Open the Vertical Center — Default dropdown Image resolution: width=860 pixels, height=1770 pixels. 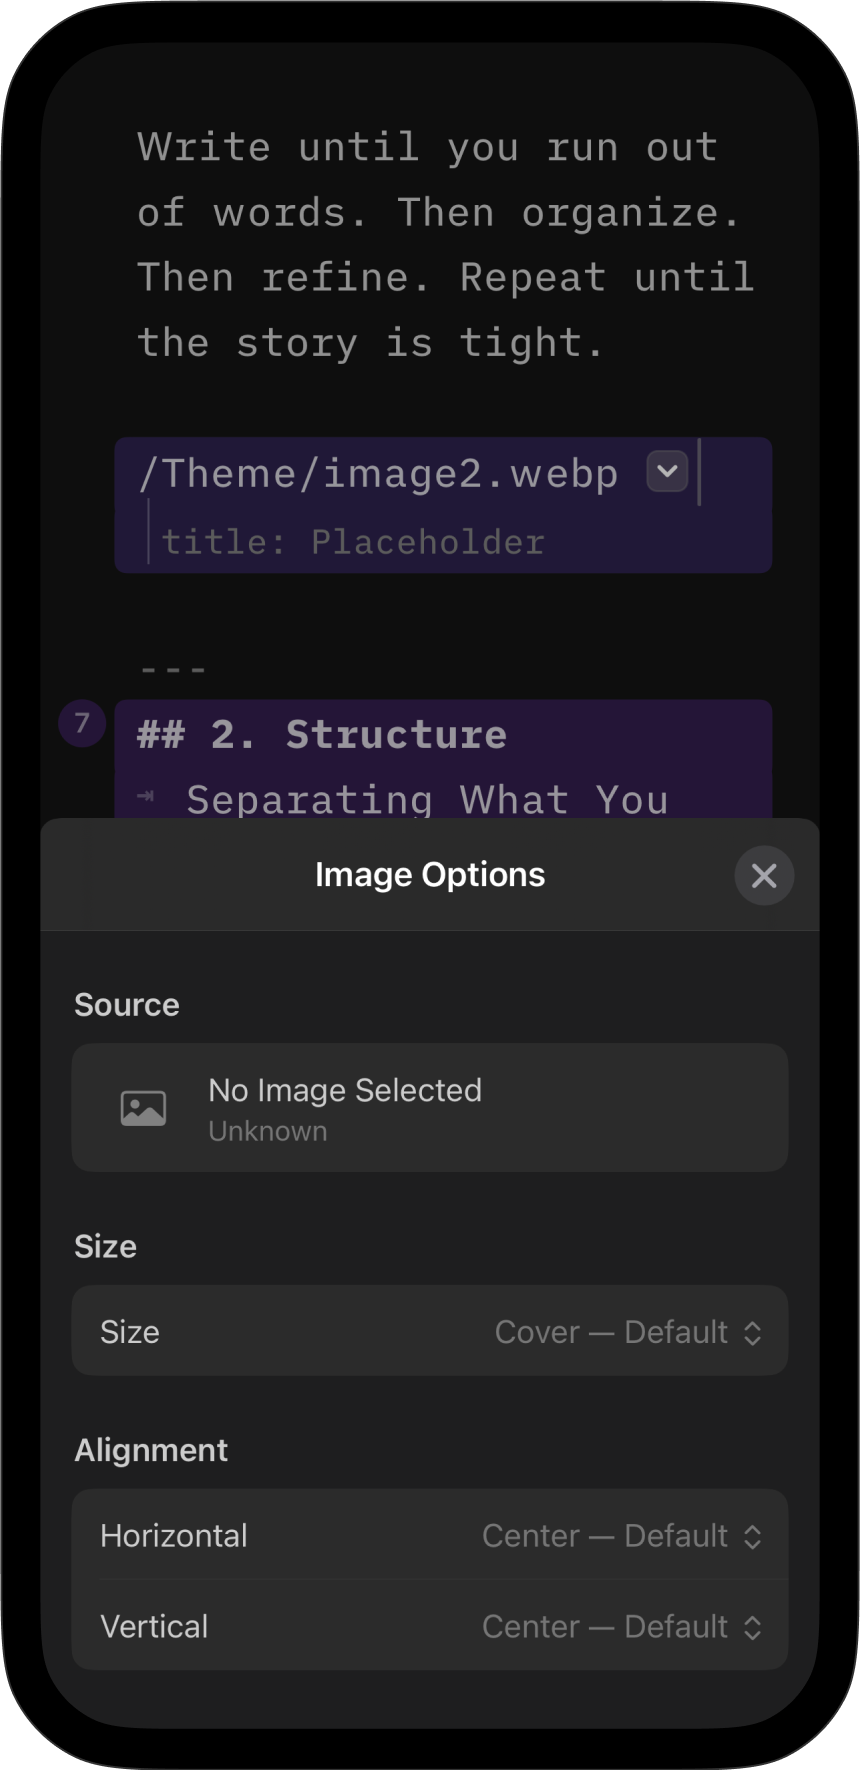pyautogui.click(x=605, y=1627)
